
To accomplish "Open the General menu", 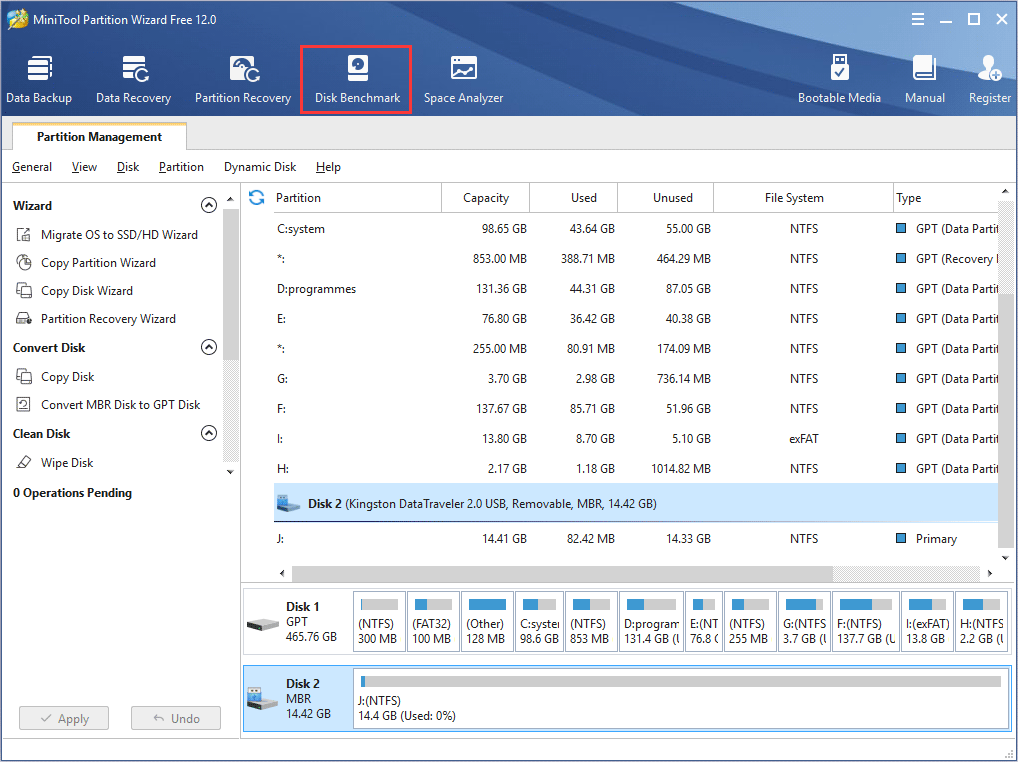I will pos(32,167).
